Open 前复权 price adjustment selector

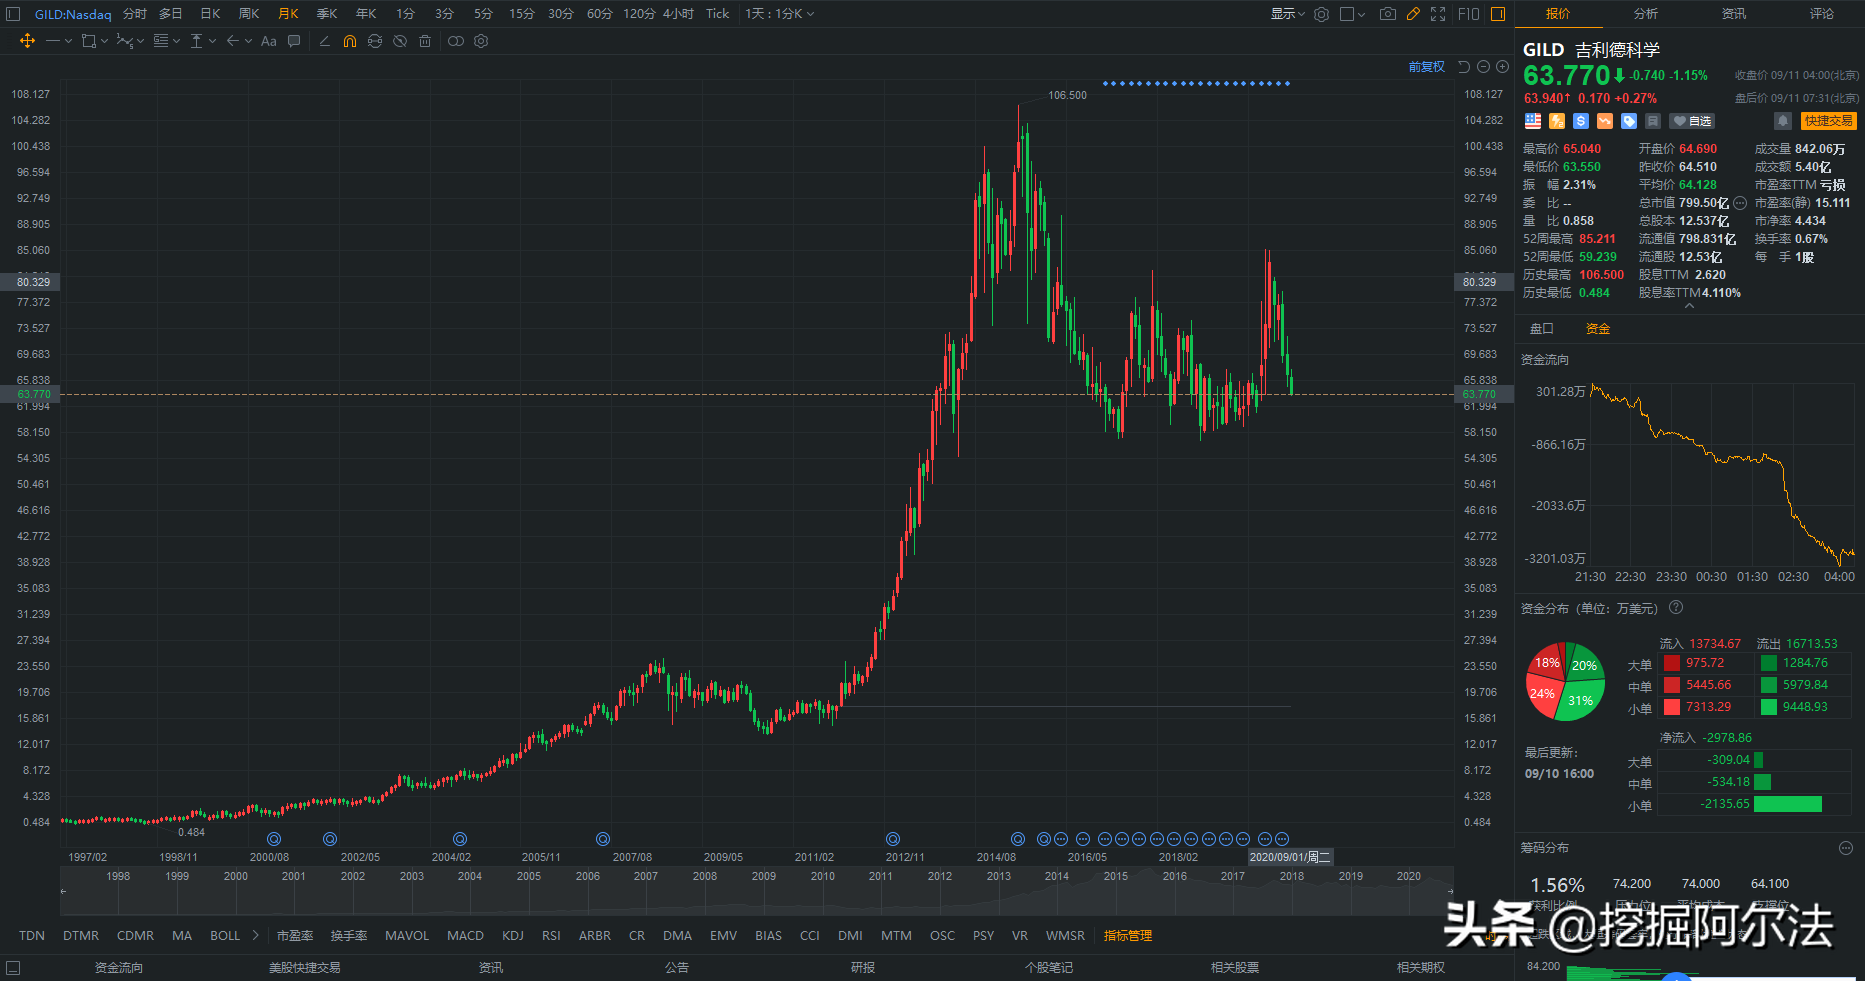[x=1427, y=67]
